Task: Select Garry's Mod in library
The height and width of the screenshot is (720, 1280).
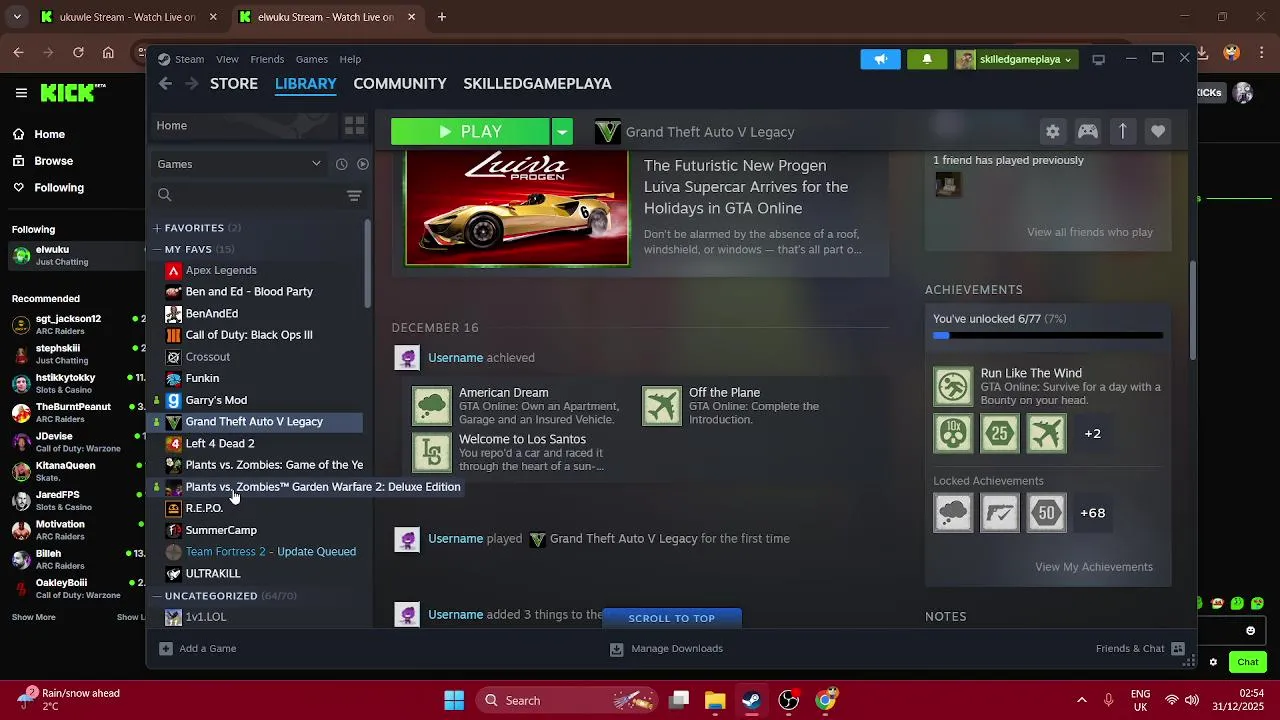Action: 216,400
